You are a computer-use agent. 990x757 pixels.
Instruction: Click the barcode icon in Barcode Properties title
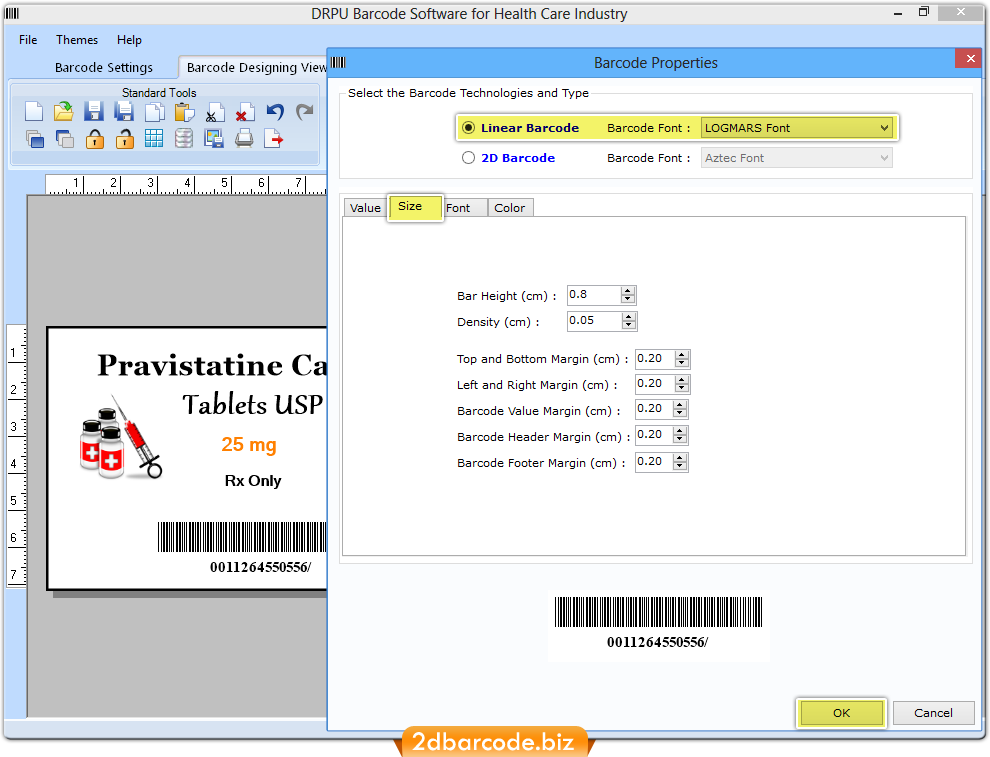(x=338, y=63)
